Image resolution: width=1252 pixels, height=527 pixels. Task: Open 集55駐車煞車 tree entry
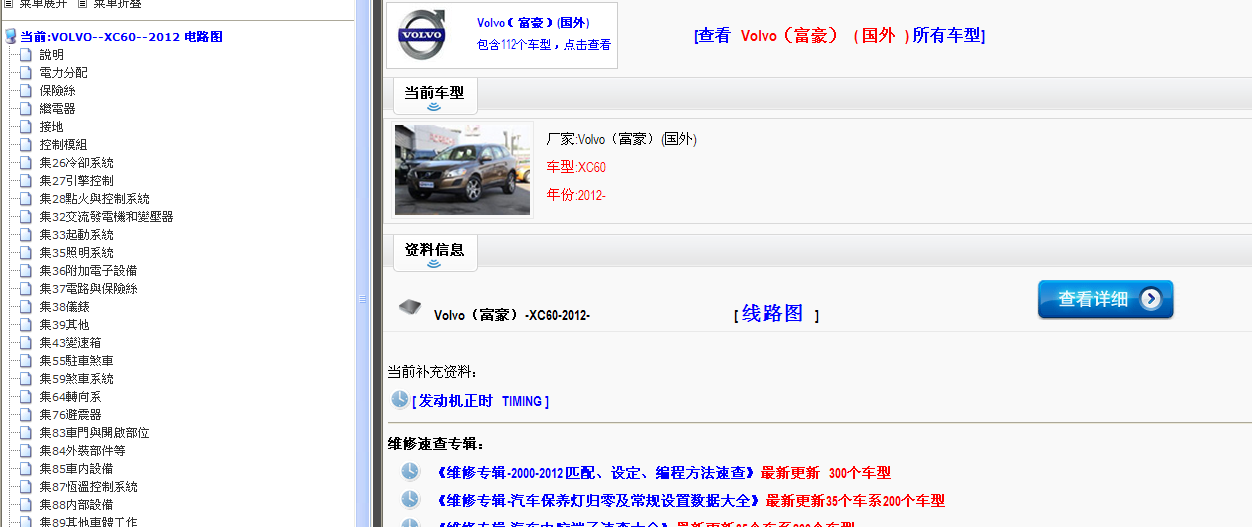76,361
